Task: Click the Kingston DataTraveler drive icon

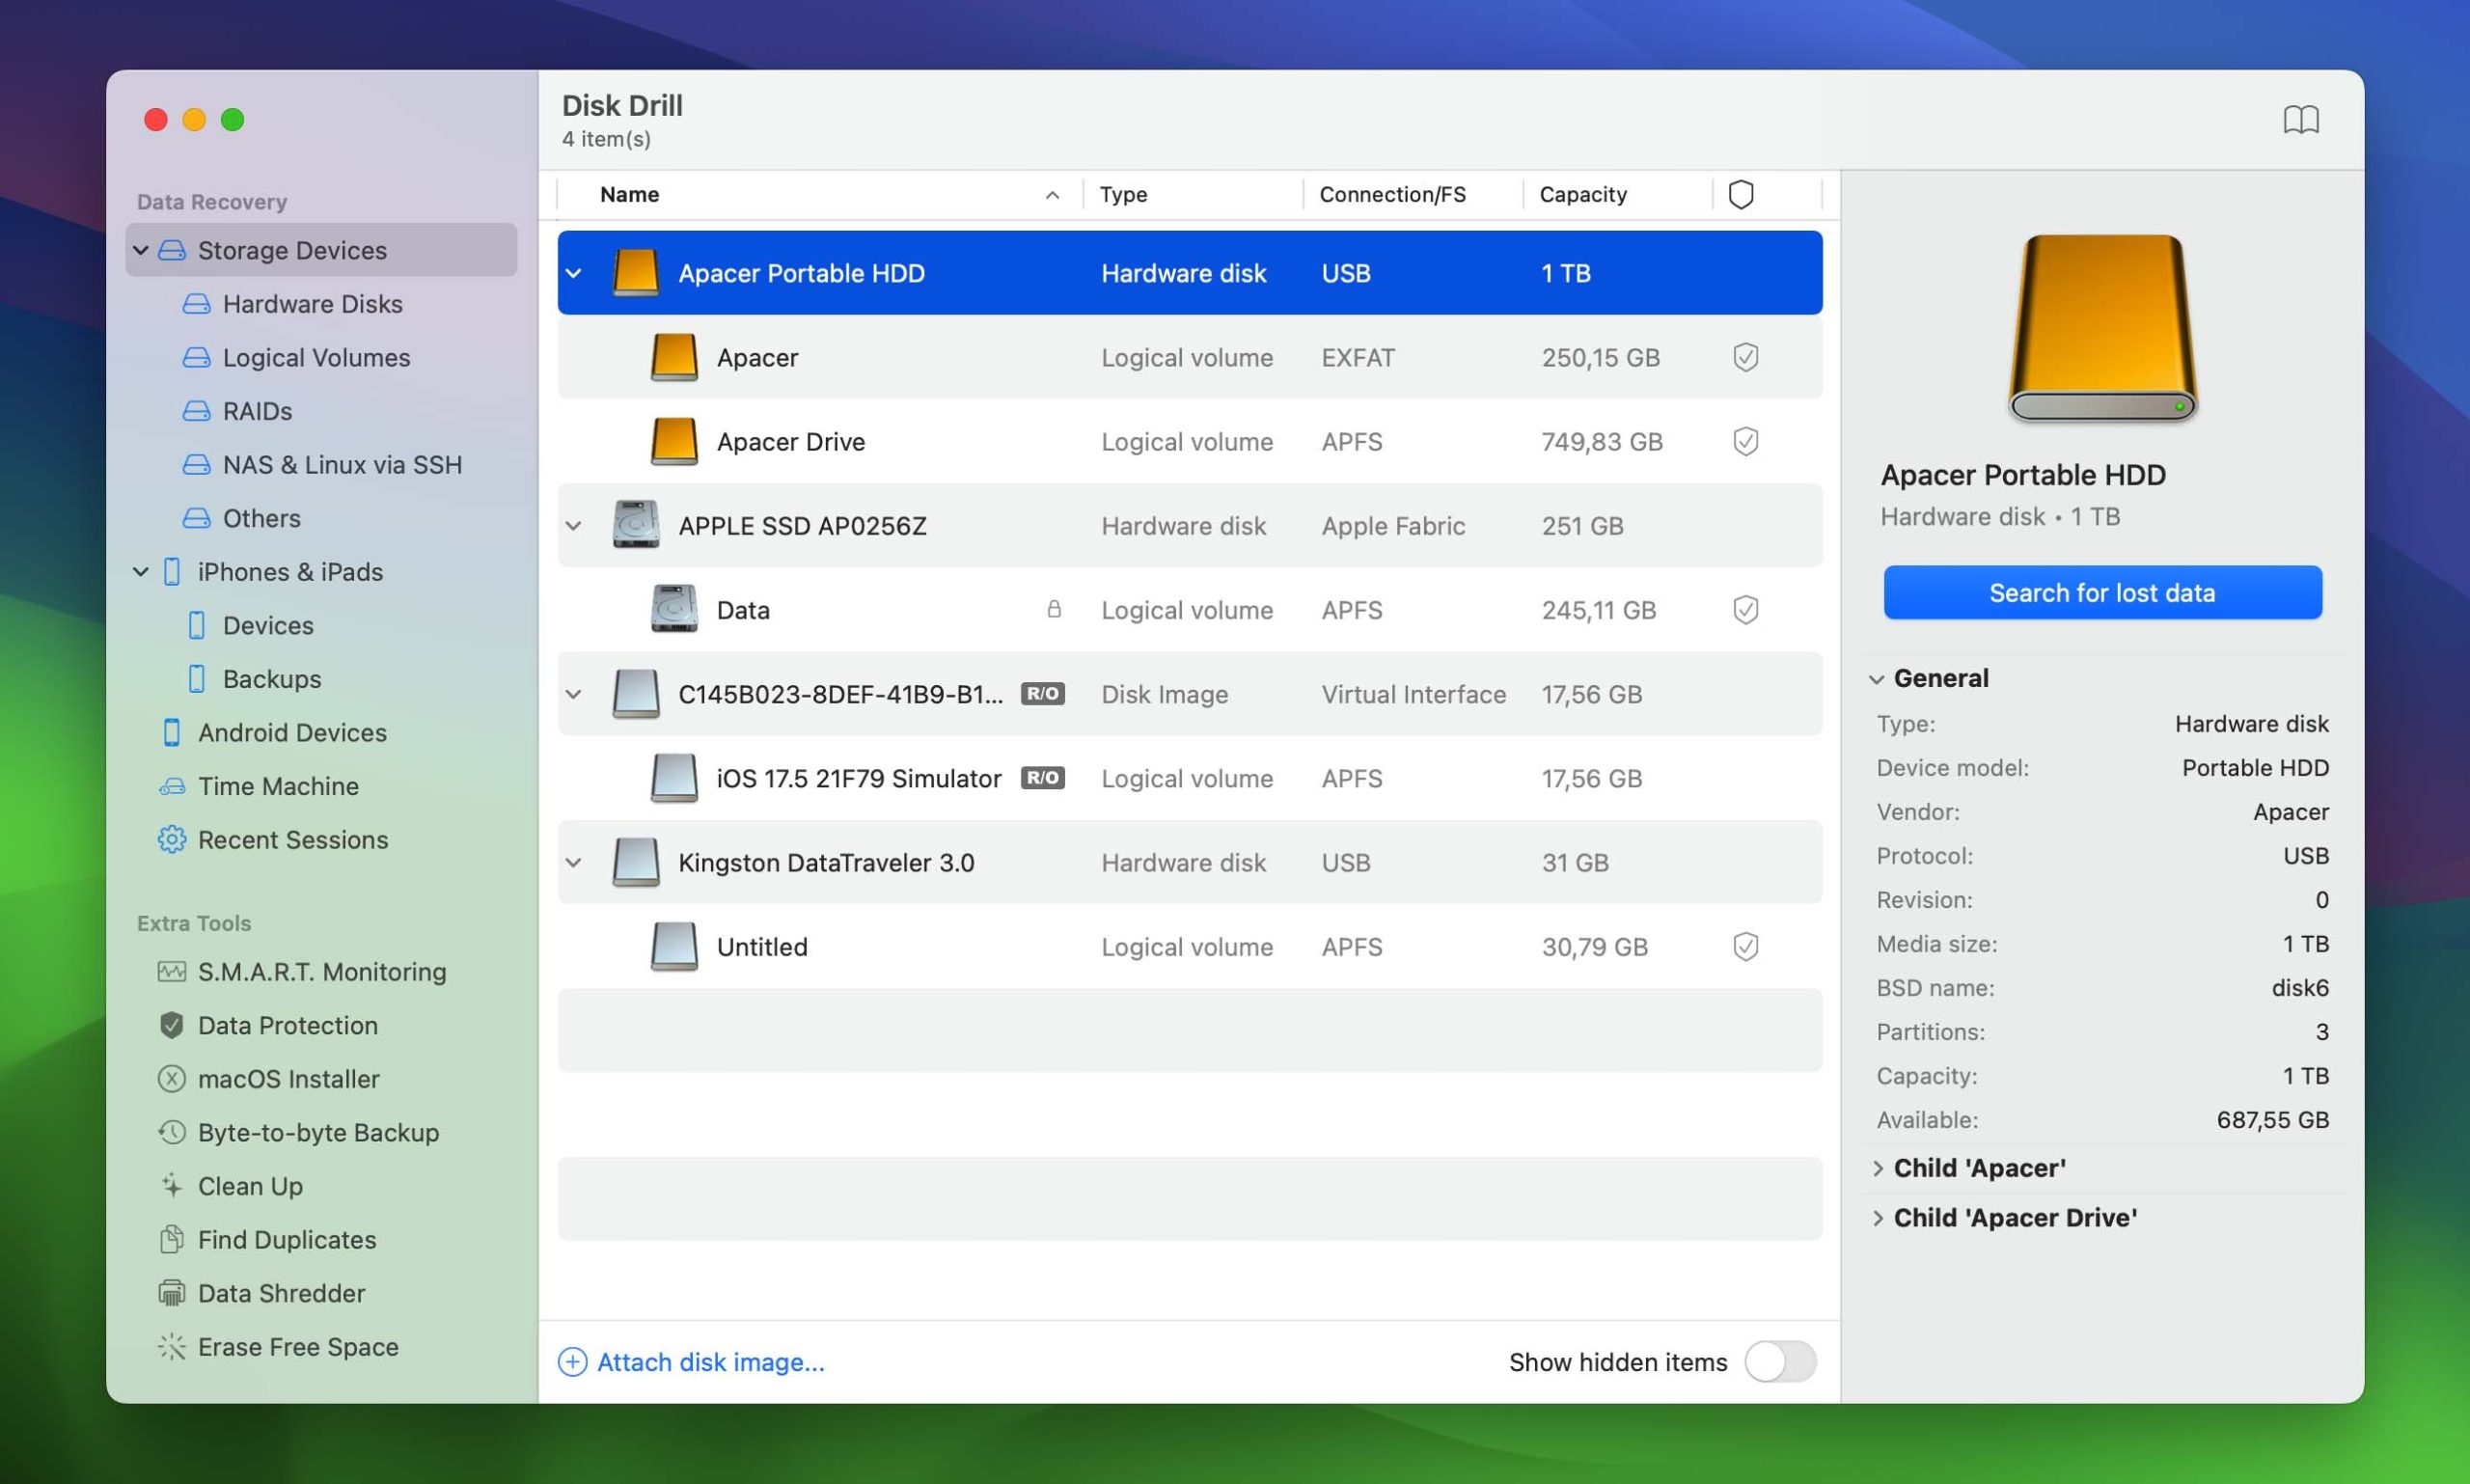Action: tap(636, 862)
